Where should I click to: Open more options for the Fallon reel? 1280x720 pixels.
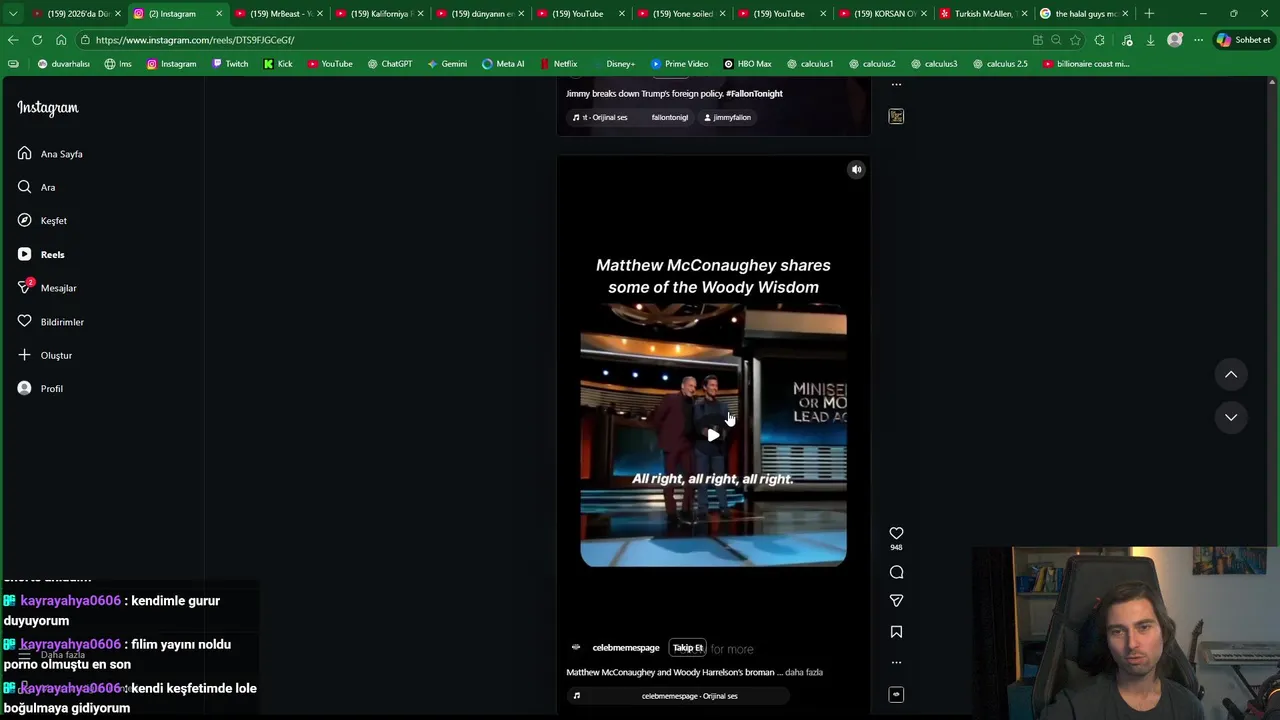click(x=896, y=85)
